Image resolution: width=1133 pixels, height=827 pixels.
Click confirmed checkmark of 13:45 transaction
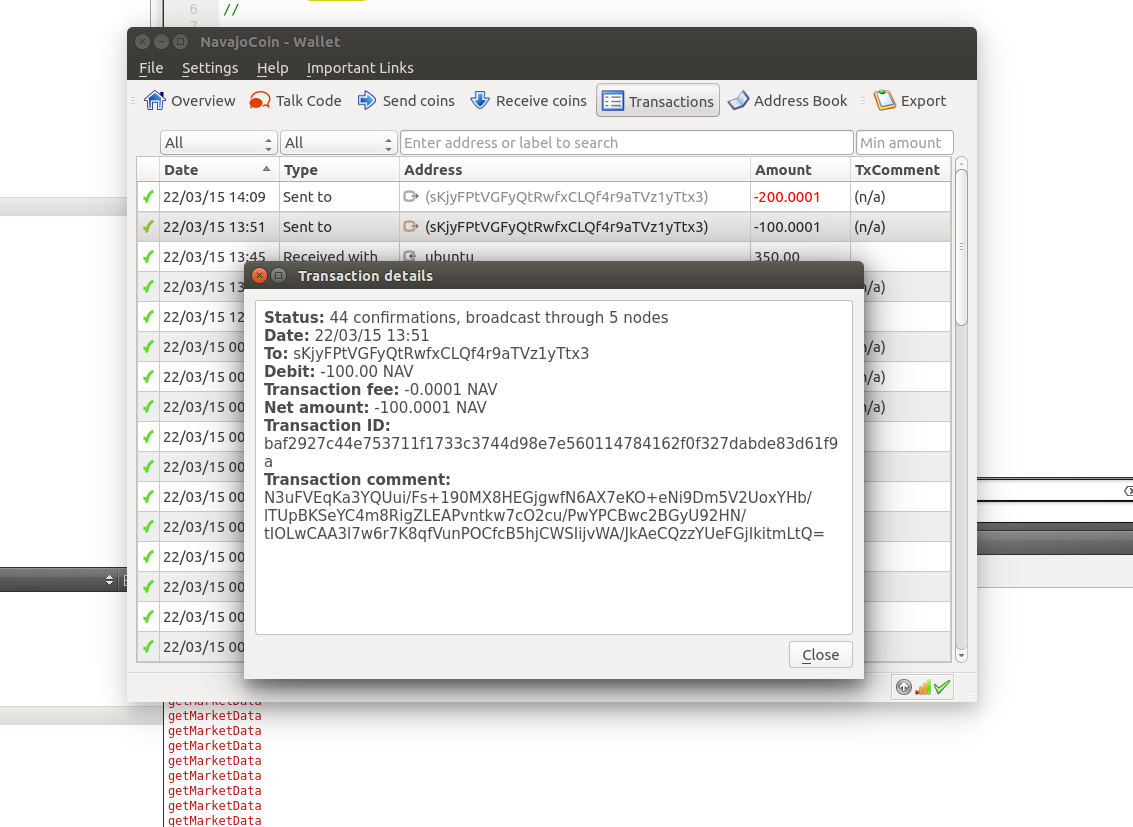[x=148, y=257]
